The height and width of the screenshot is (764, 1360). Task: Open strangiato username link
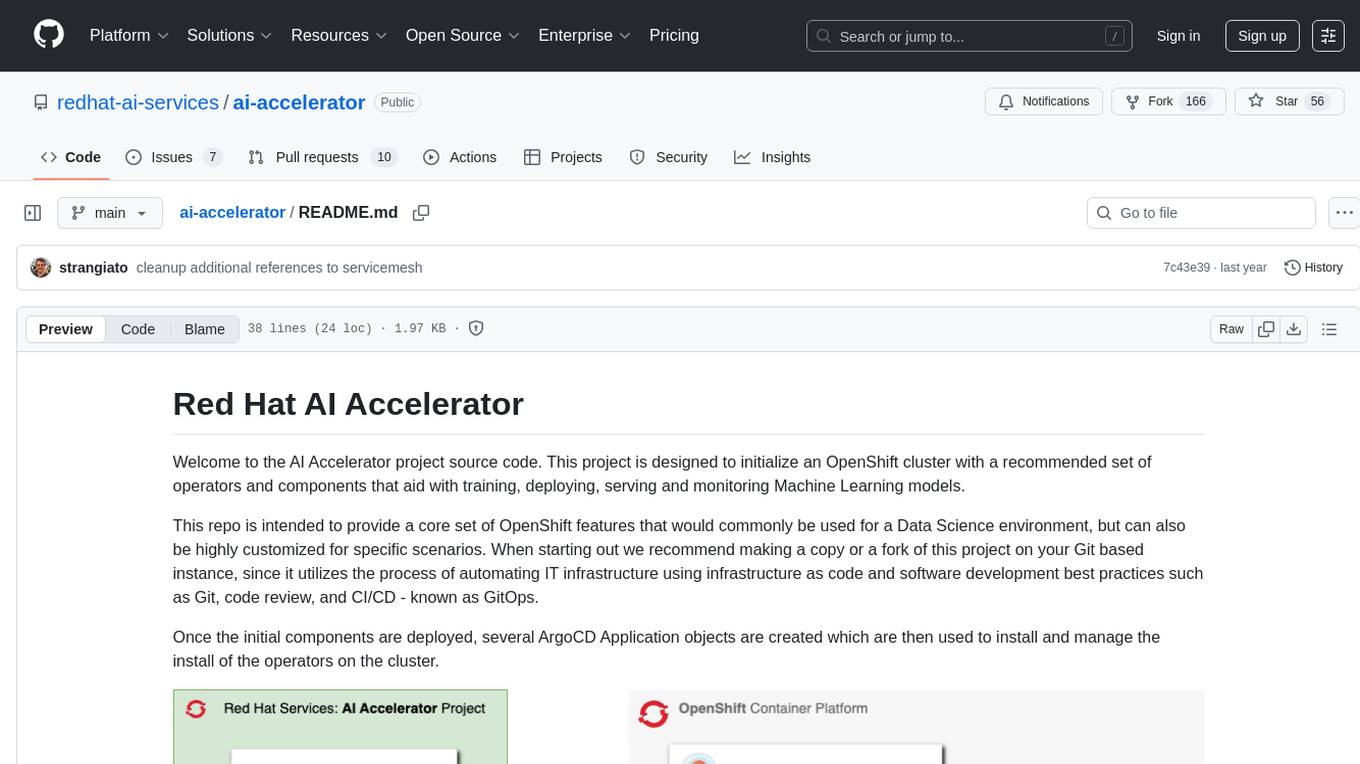click(x=94, y=267)
